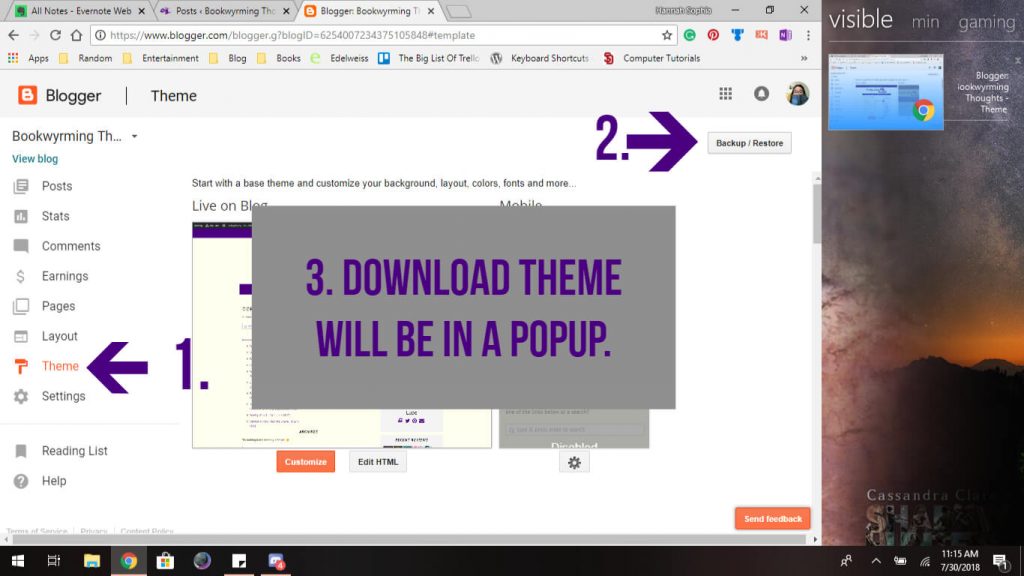Image resolution: width=1024 pixels, height=576 pixels.
Task: Click the mobile theme settings gear icon
Action: point(574,462)
